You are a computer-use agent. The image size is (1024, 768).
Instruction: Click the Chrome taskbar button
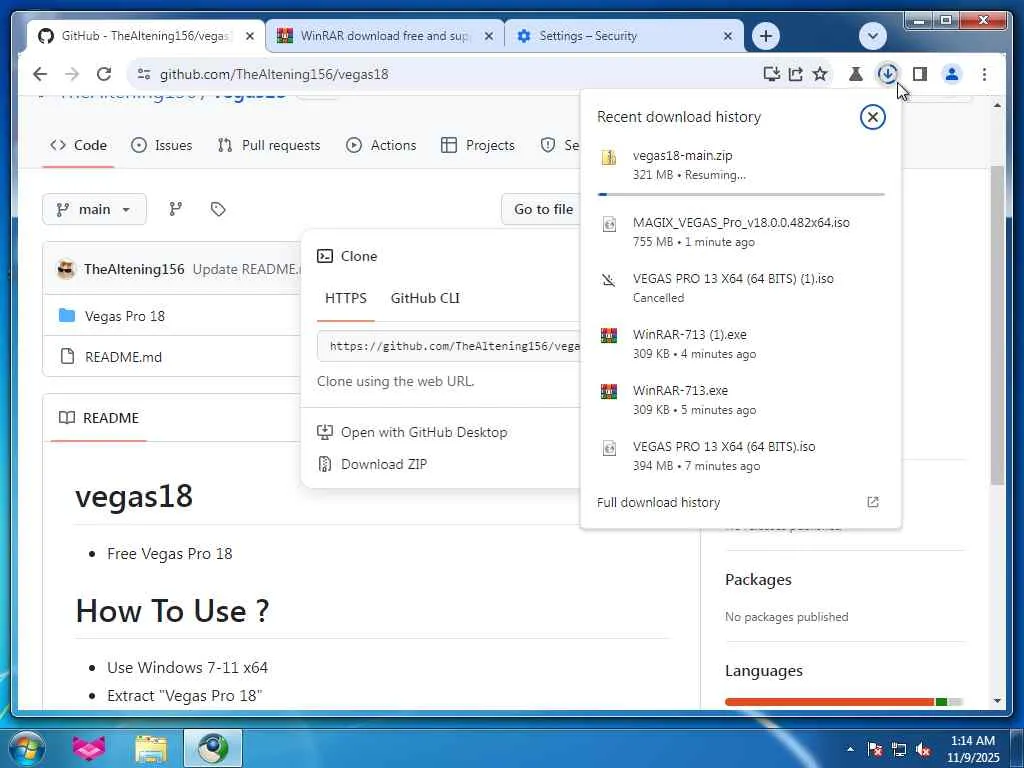click(x=213, y=748)
